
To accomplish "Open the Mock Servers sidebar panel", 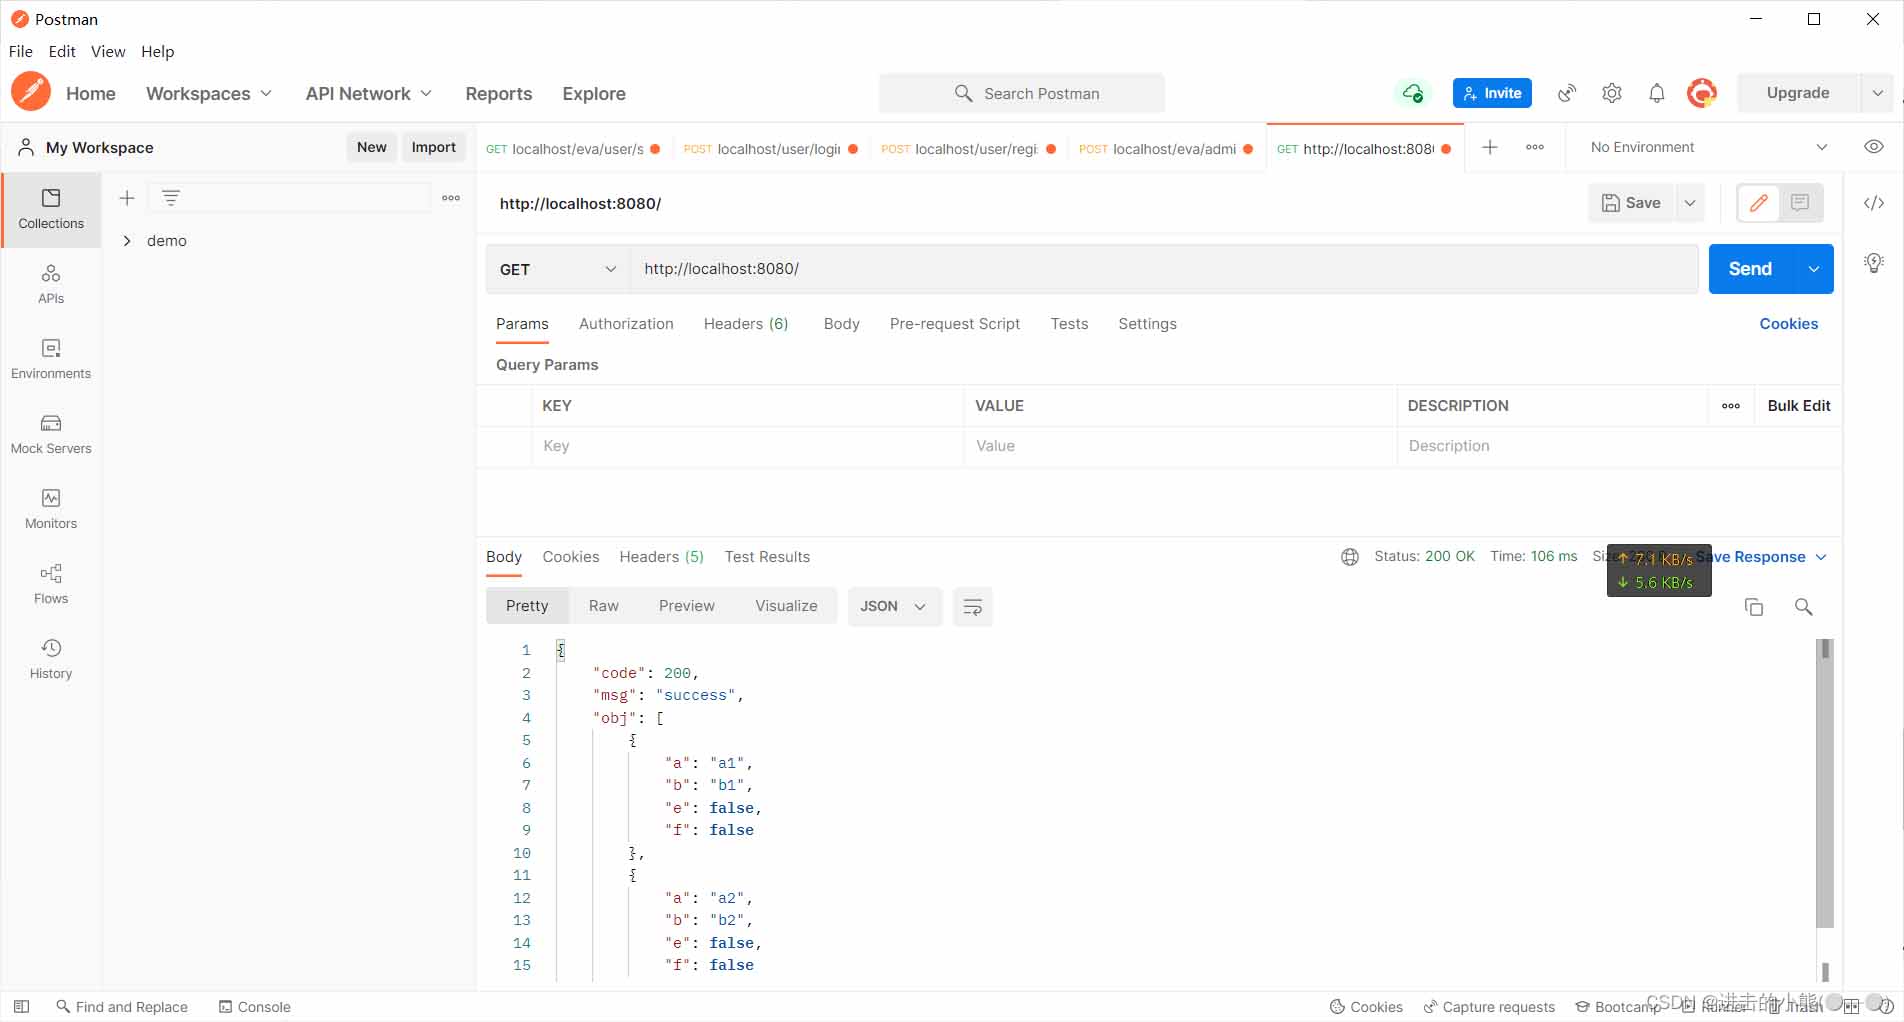I will (51, 434).
